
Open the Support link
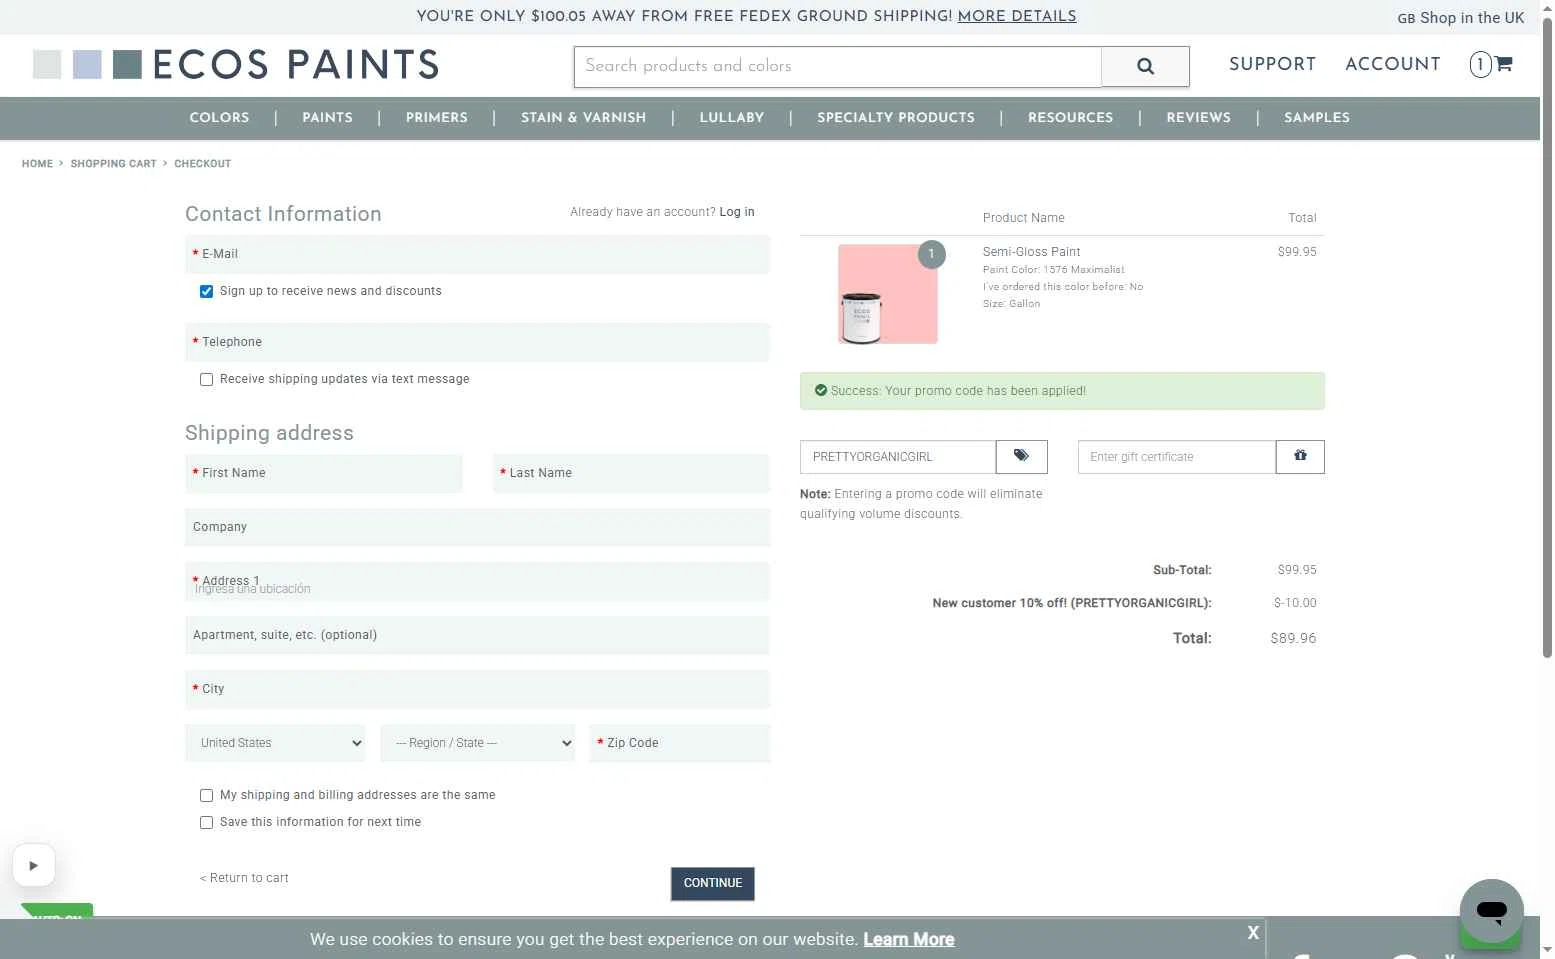tap(1272, 64)
